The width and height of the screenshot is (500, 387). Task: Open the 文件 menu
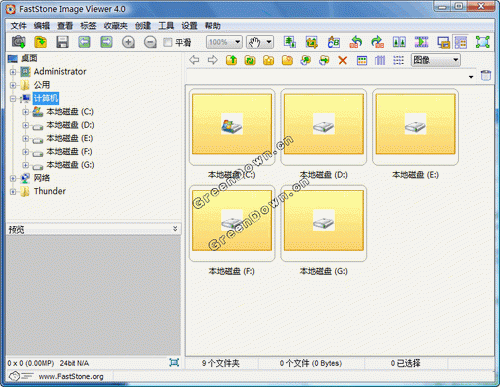18,26
